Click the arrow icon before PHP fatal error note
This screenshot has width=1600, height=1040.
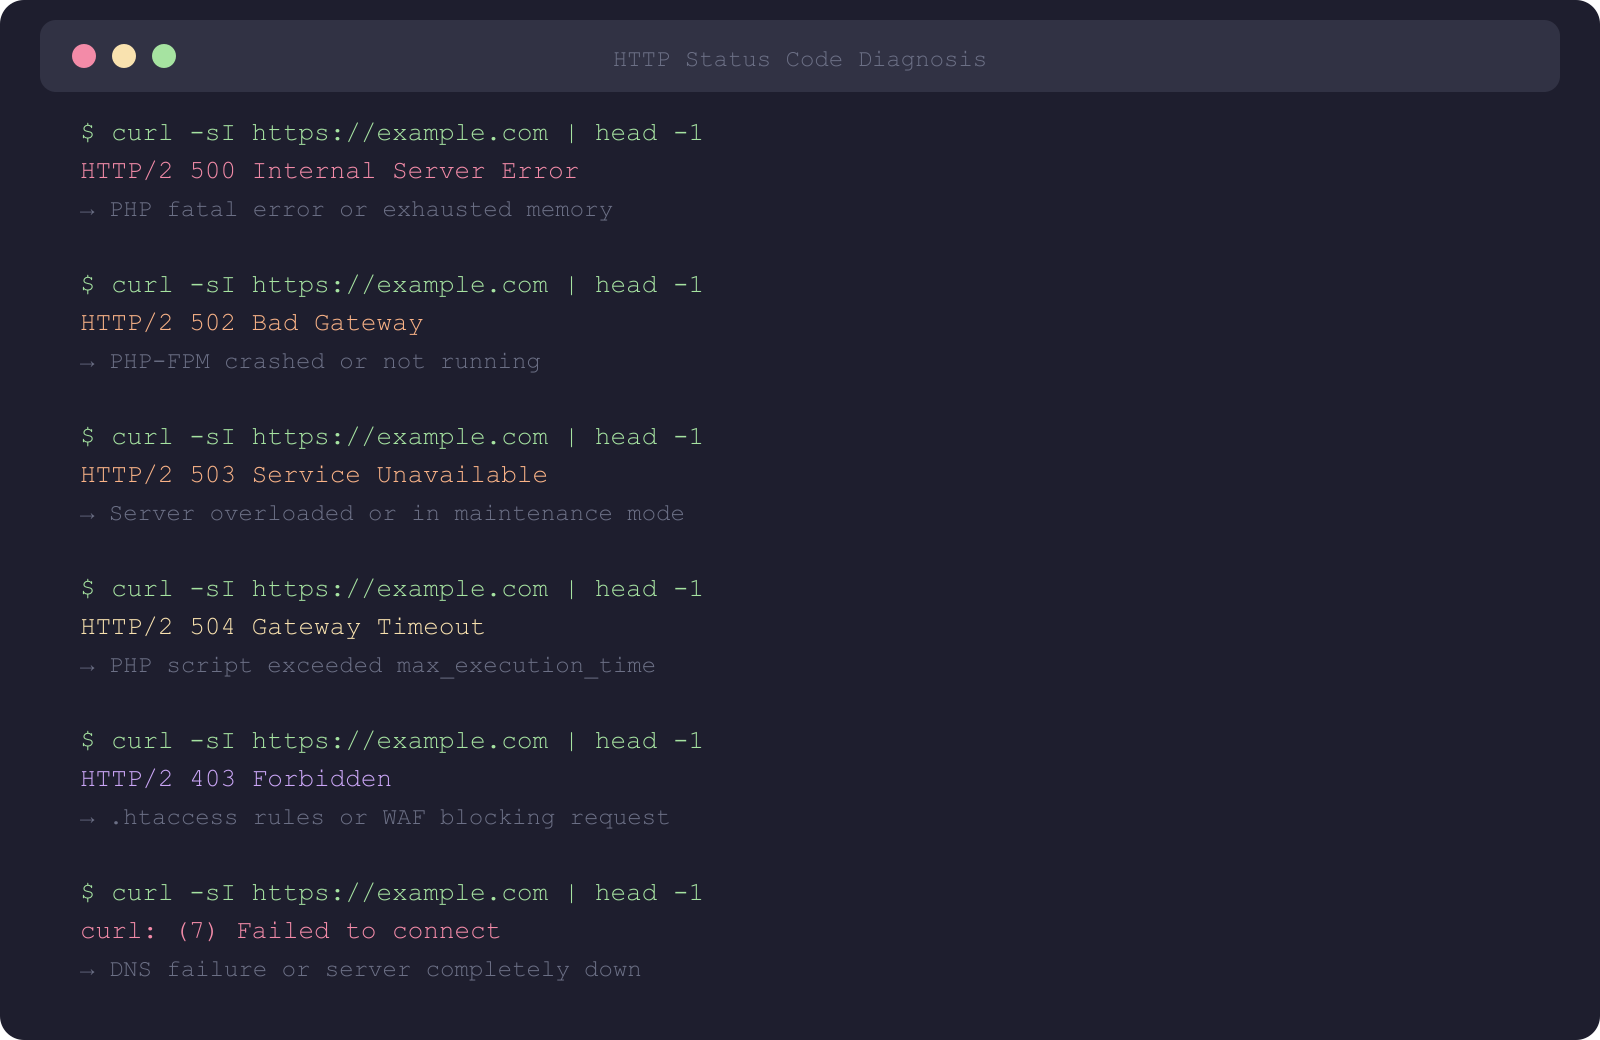click(88, 210)
